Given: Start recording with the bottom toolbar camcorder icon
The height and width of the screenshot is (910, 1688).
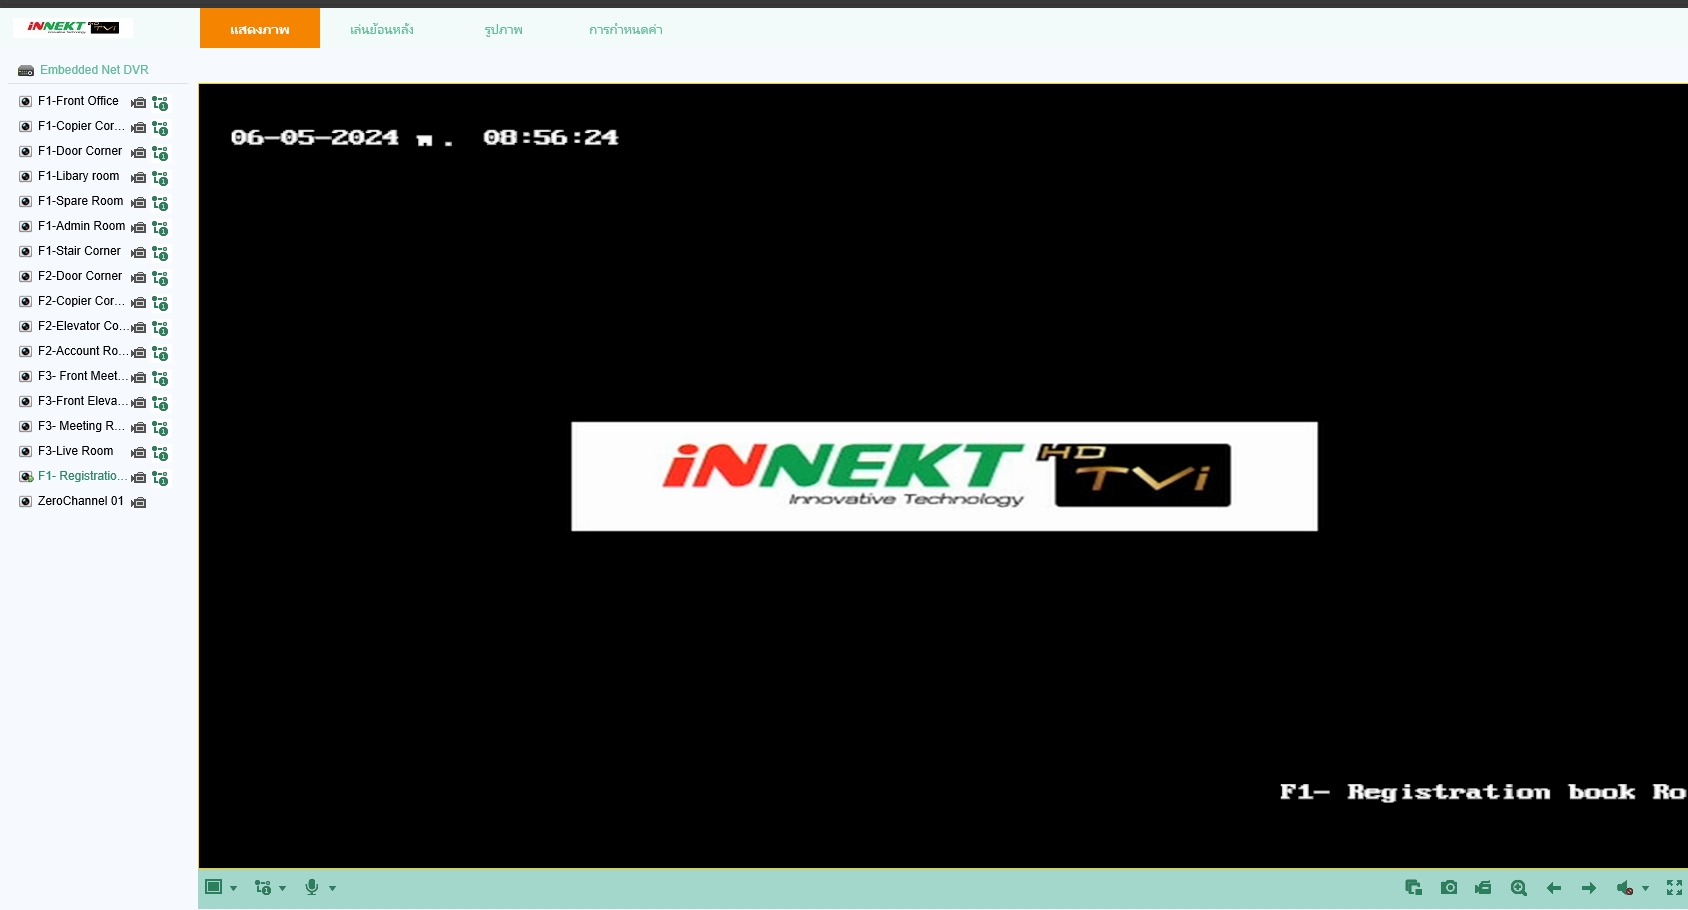Looking at the screenshot, I should 1483,888.
